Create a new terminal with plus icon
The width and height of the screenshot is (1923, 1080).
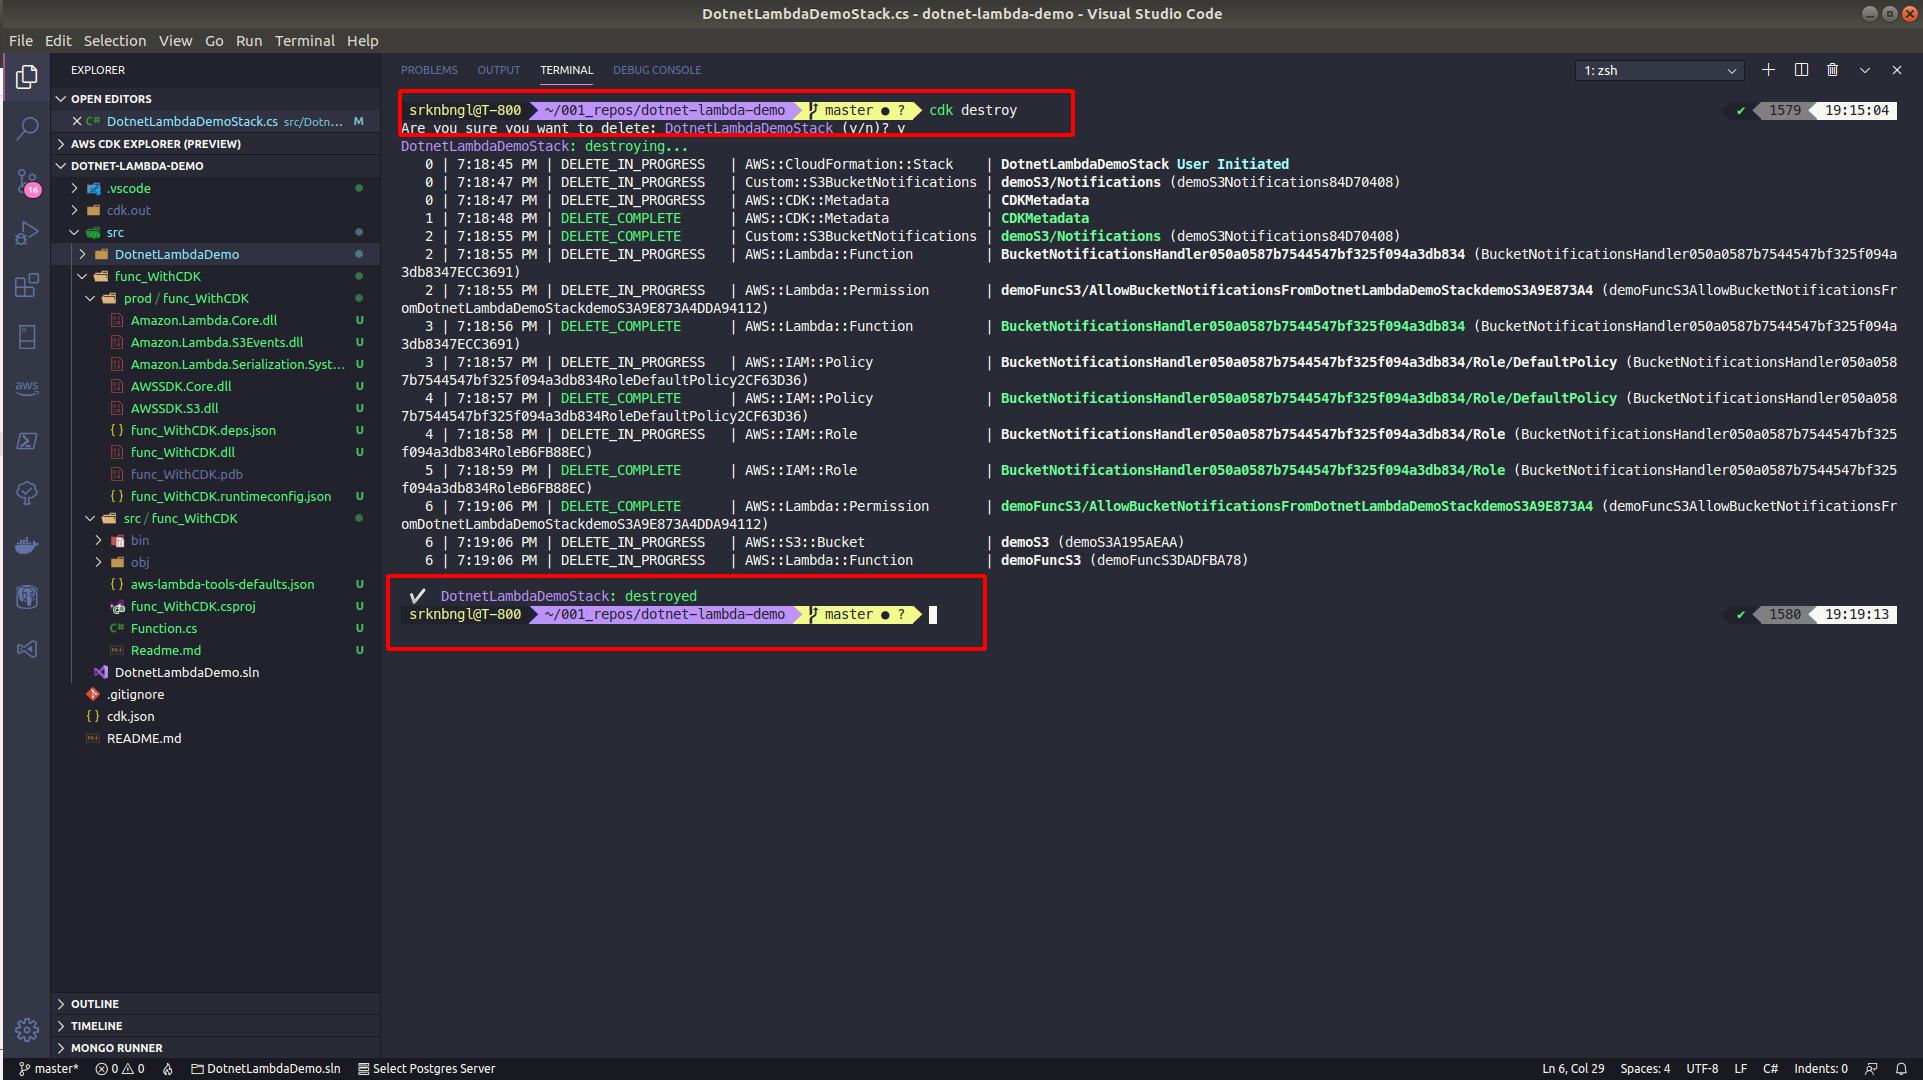point(1768,70)
